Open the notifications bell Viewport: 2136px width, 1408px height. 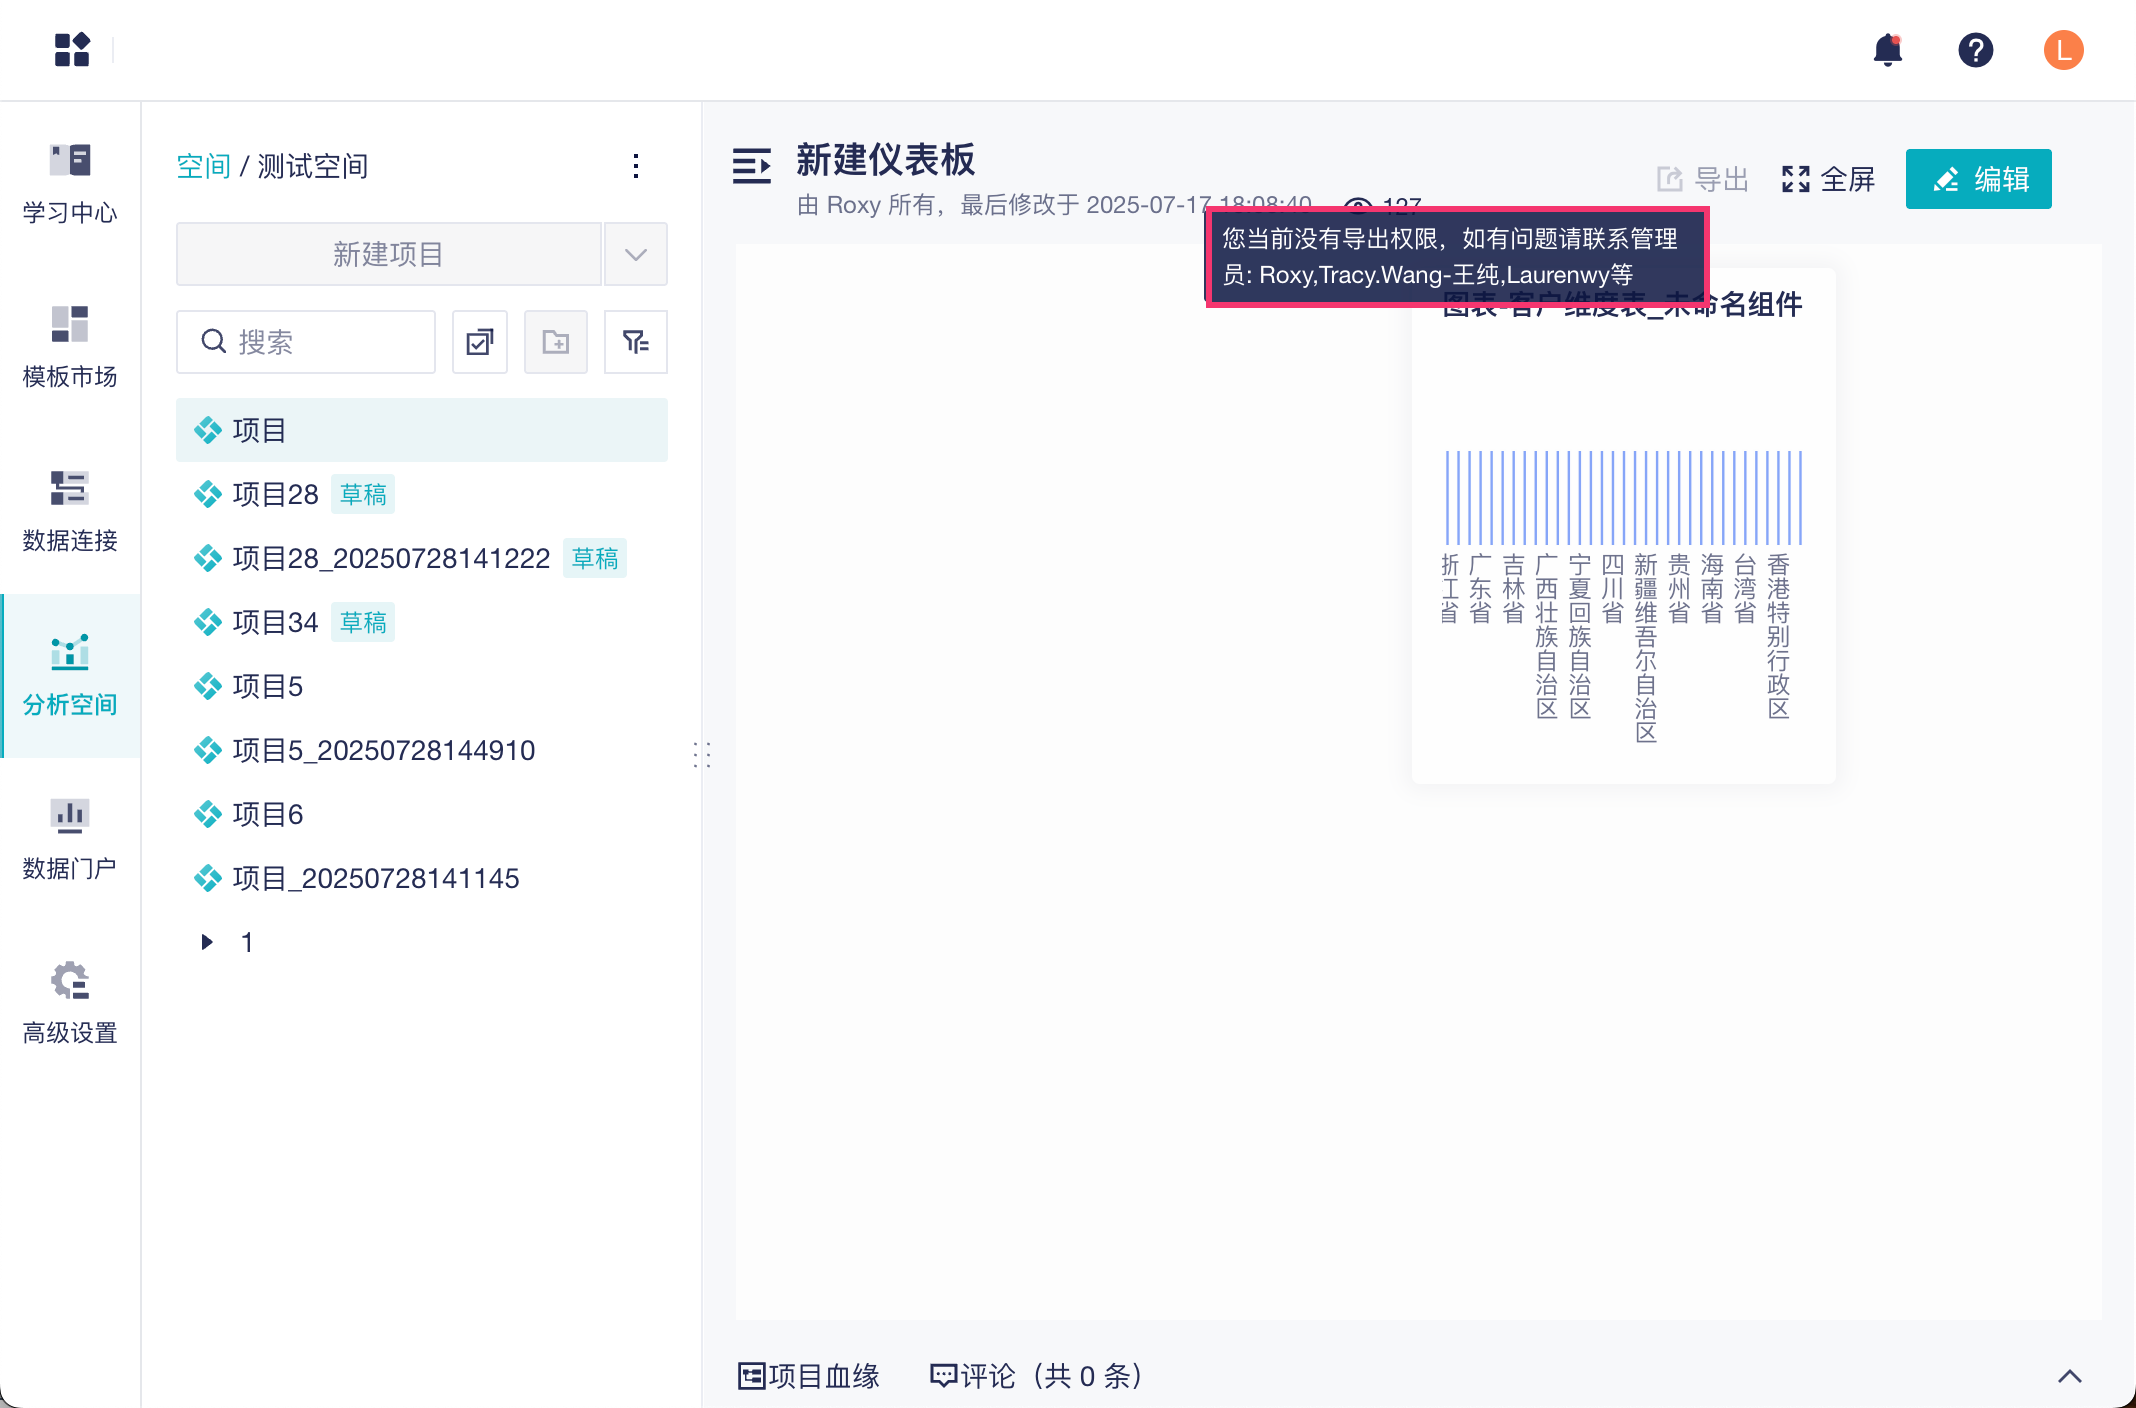point(1887,50)
